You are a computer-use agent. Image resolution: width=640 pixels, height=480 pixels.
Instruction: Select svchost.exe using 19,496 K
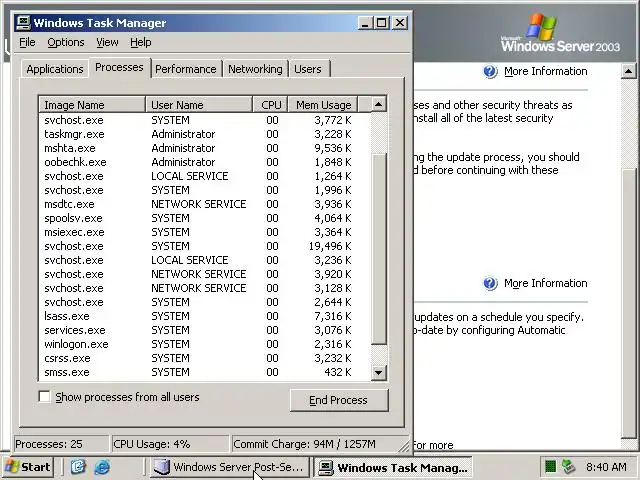tap(205, 246)
